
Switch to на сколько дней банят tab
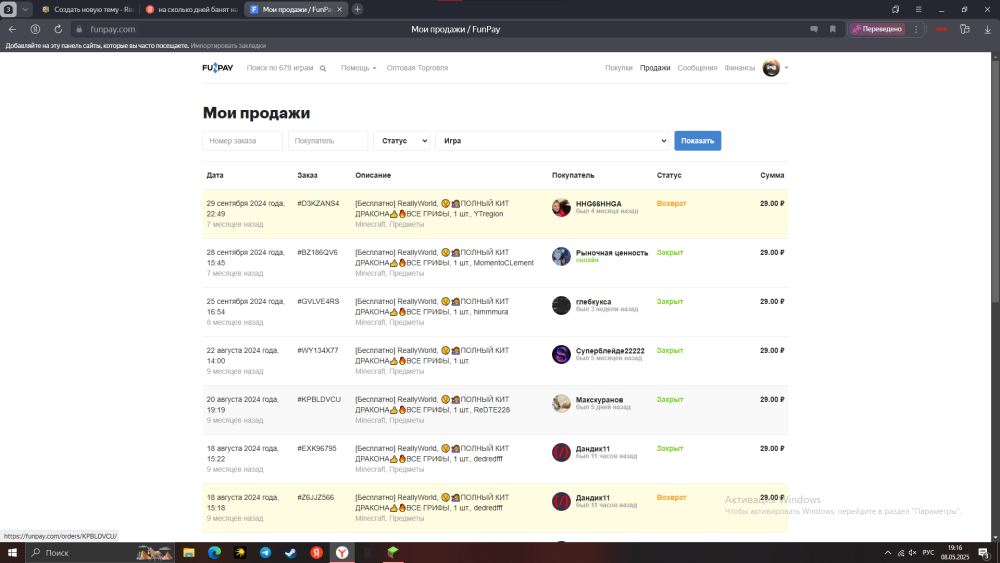[192, 10]
